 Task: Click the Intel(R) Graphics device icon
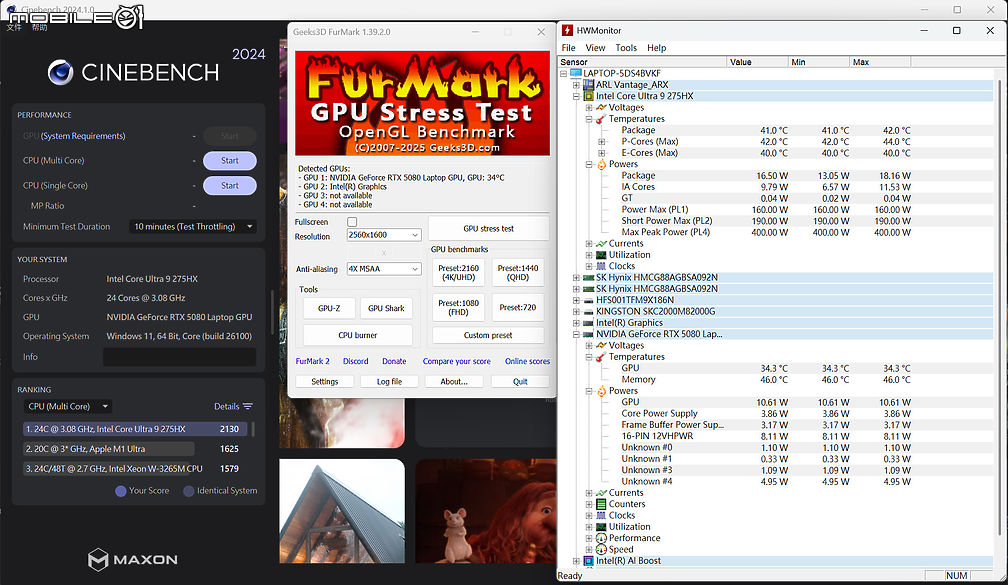tap(588, 323)
